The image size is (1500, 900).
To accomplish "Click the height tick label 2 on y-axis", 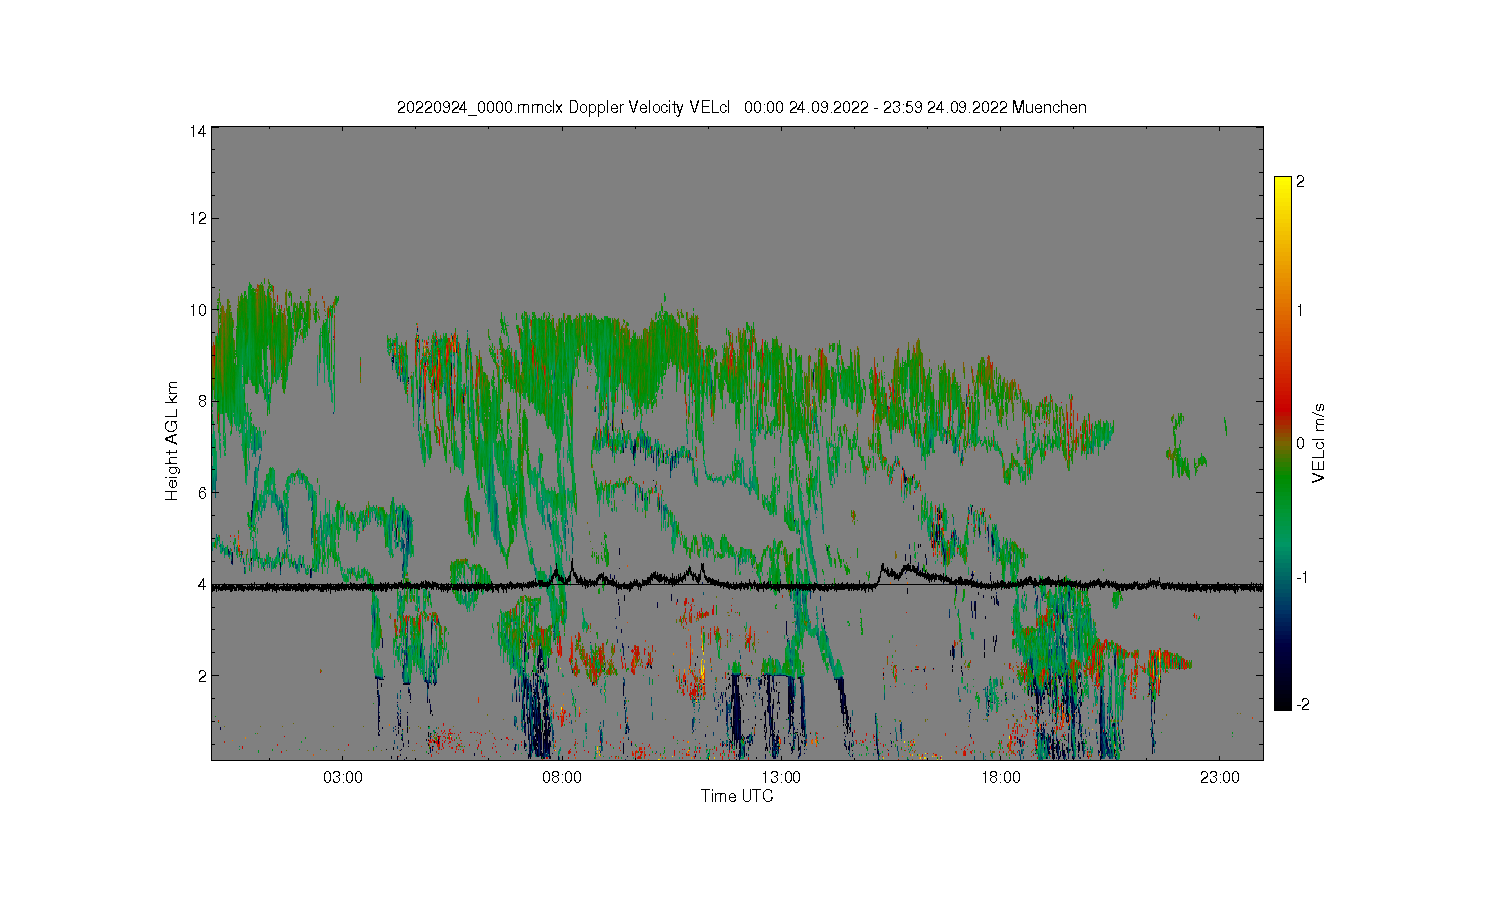I will (202, 676).
